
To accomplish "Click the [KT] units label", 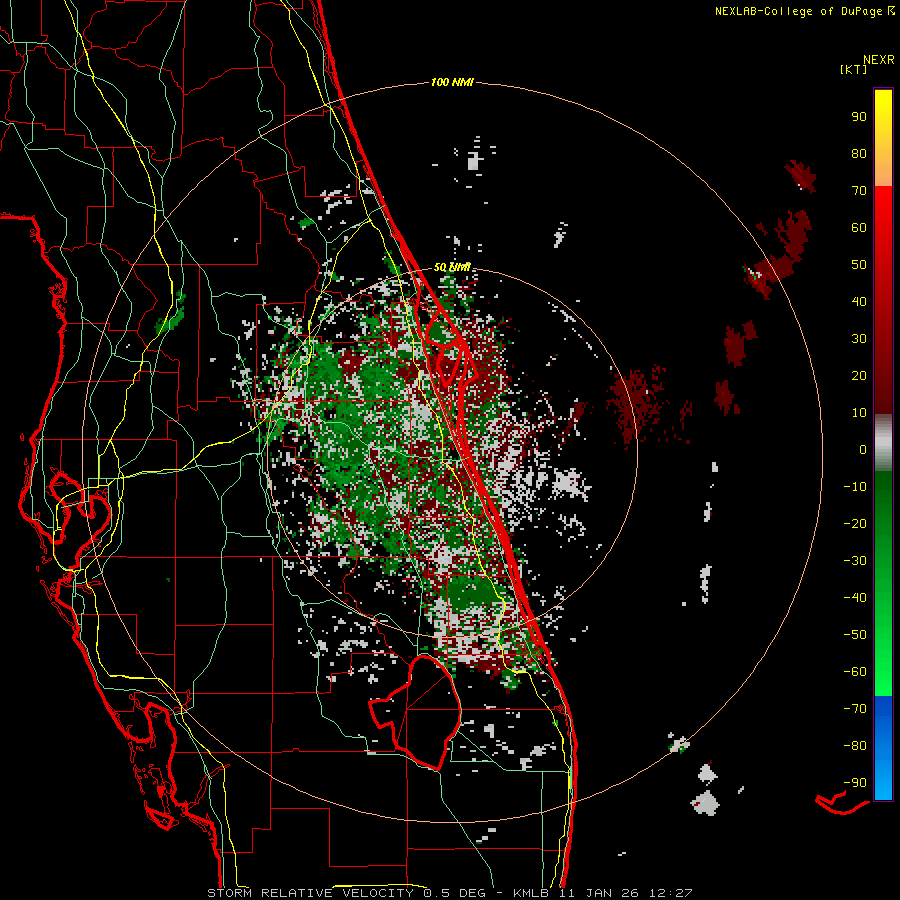I will [853, 69].
